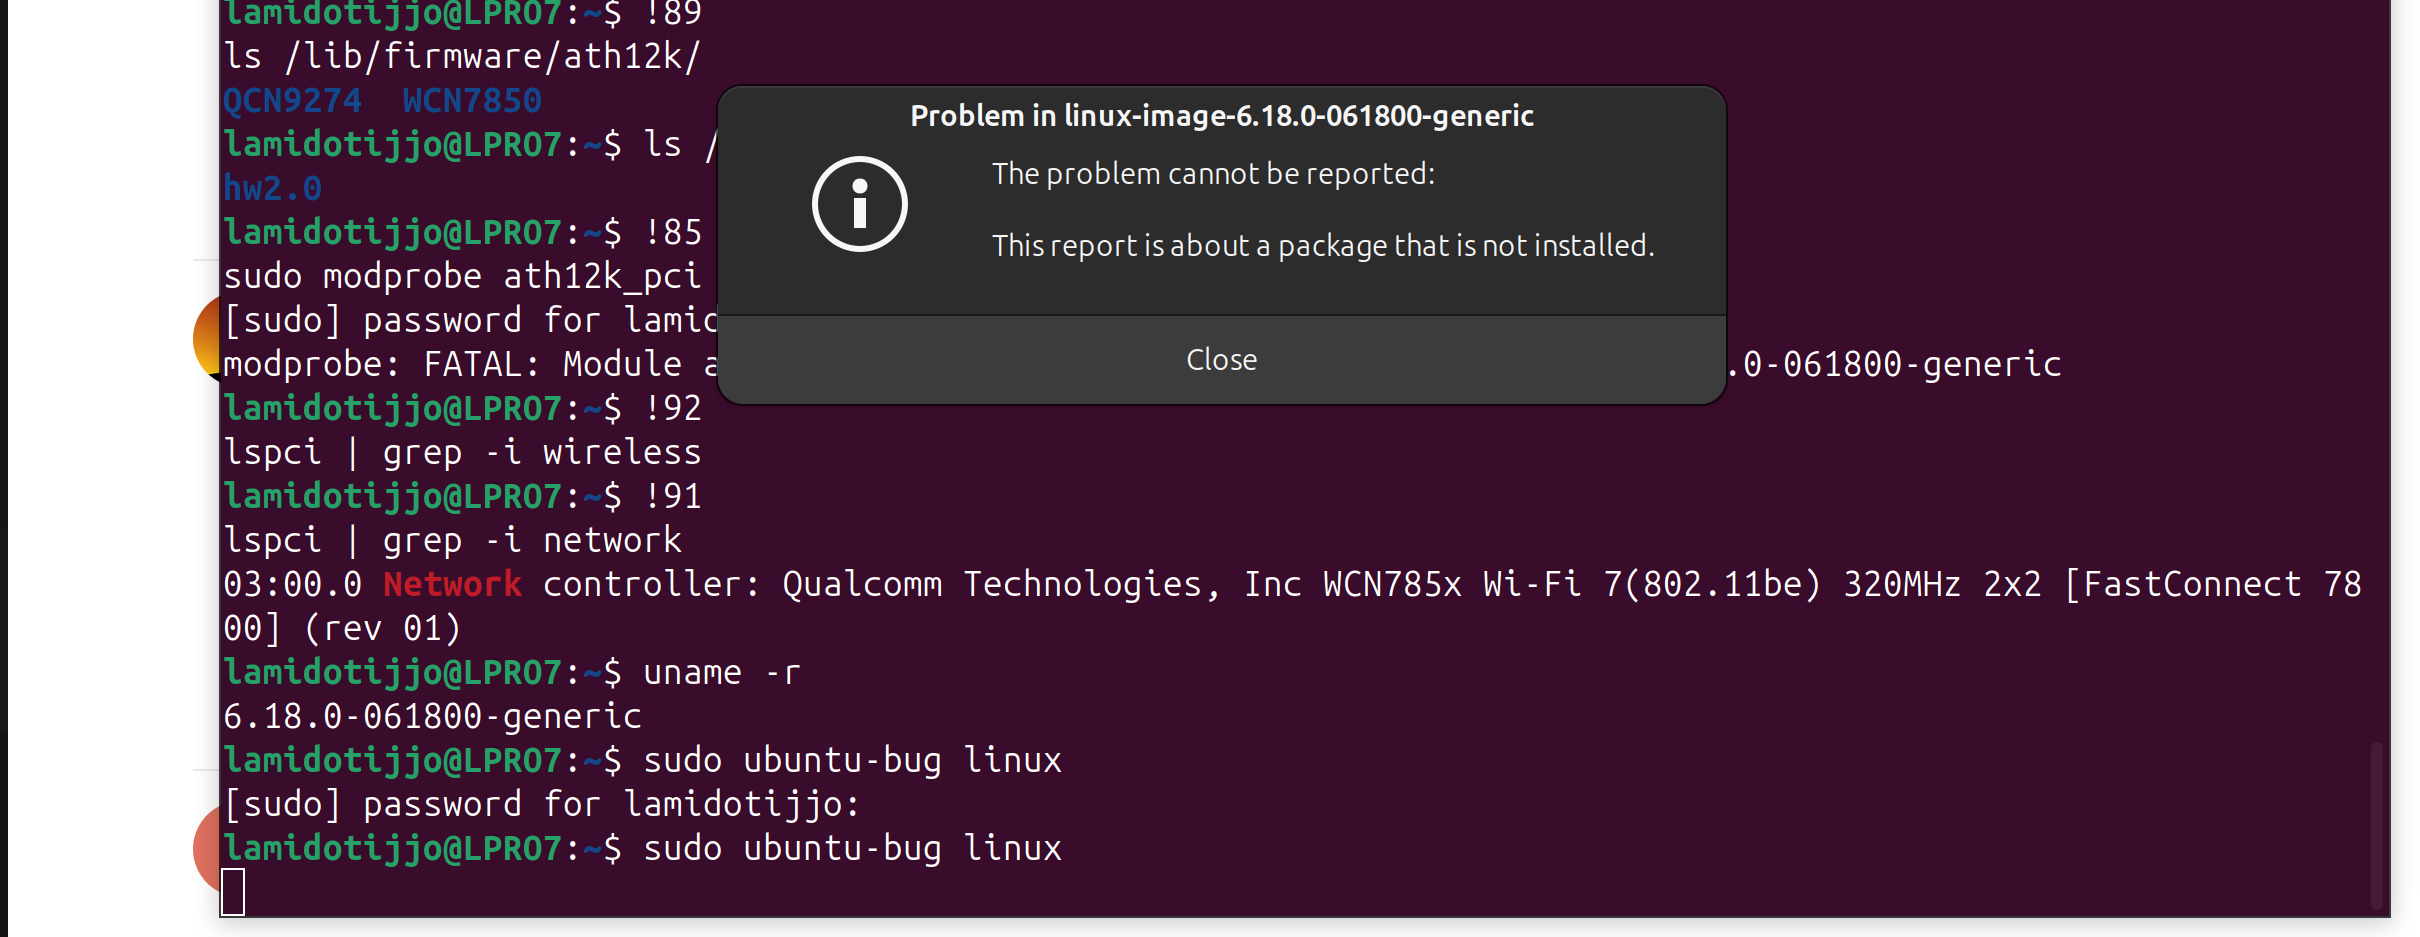This screenshot has height=937, width=2420.
Task: Click the red highlighted 'Network' word
Action: 452,584
